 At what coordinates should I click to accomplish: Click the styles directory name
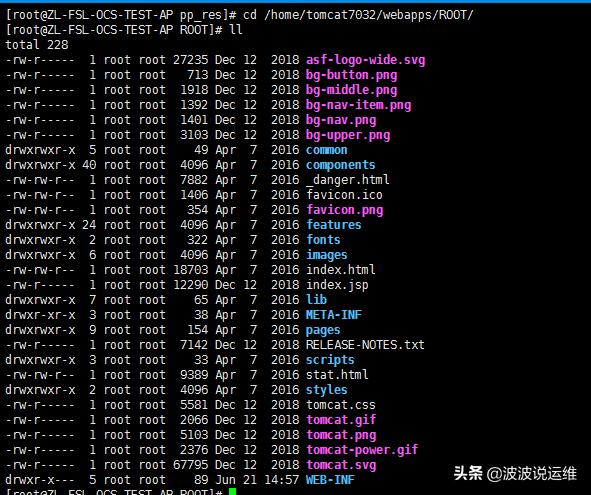[326, 390]
